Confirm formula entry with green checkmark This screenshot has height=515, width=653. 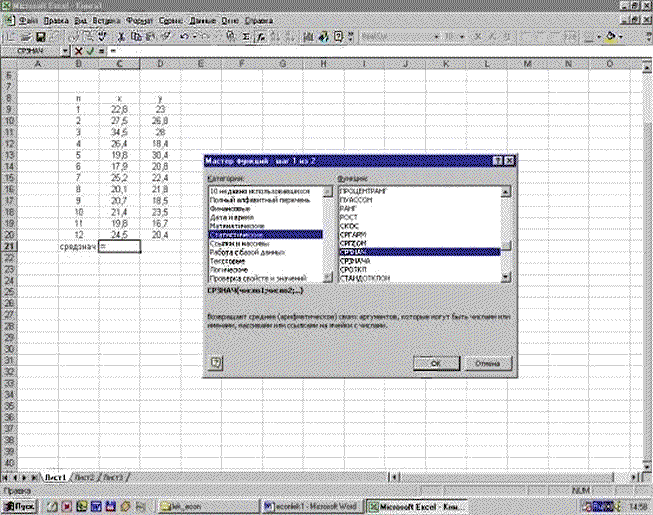click(x=90, y=49)
